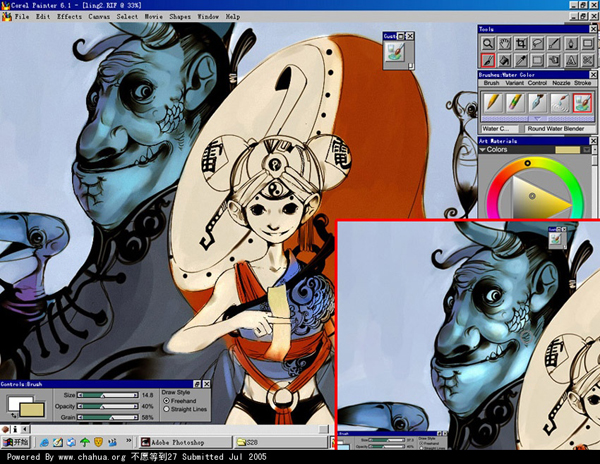Image resolution: width=600 pixels, height=464 pixels.
Task: Open the Nozzle menu in Brushes palette
Action: click(561, 83)
